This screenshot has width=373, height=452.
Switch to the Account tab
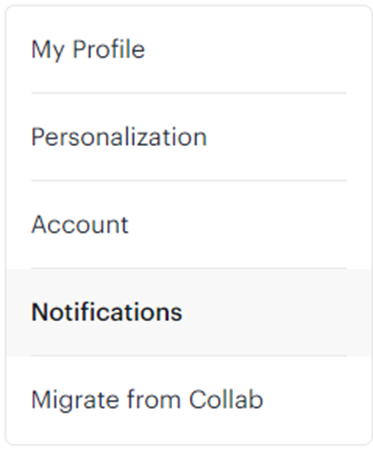(x=189, y=224)
